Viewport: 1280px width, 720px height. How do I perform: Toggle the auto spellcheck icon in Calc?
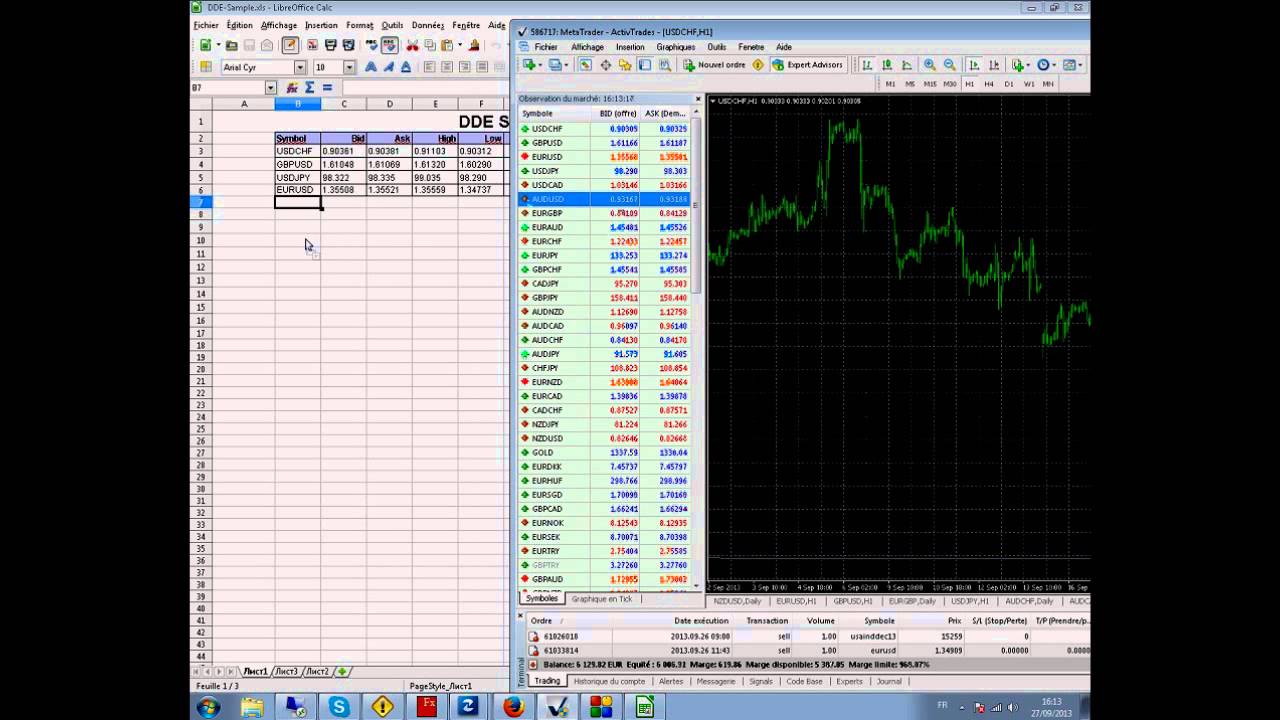(x=389, y=45)
